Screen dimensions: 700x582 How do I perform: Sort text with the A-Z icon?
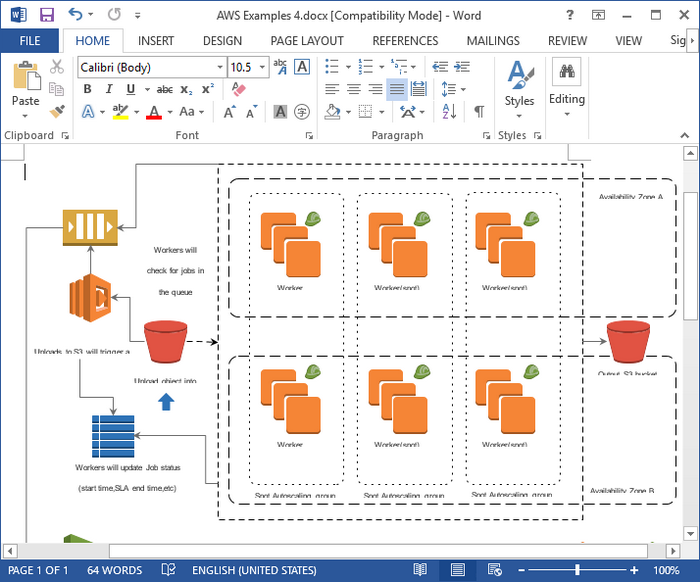[449, 112]
